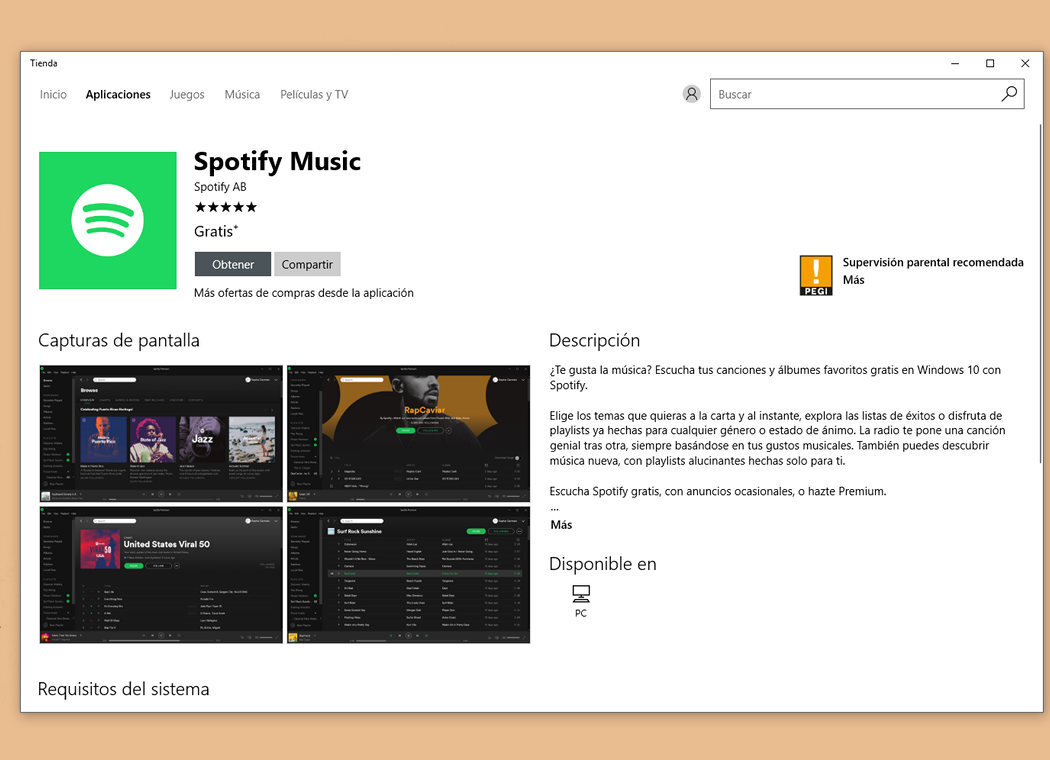Switch to the Juegos tab
The height and width of the screenshot is (760, 1050).
[186, 94]
